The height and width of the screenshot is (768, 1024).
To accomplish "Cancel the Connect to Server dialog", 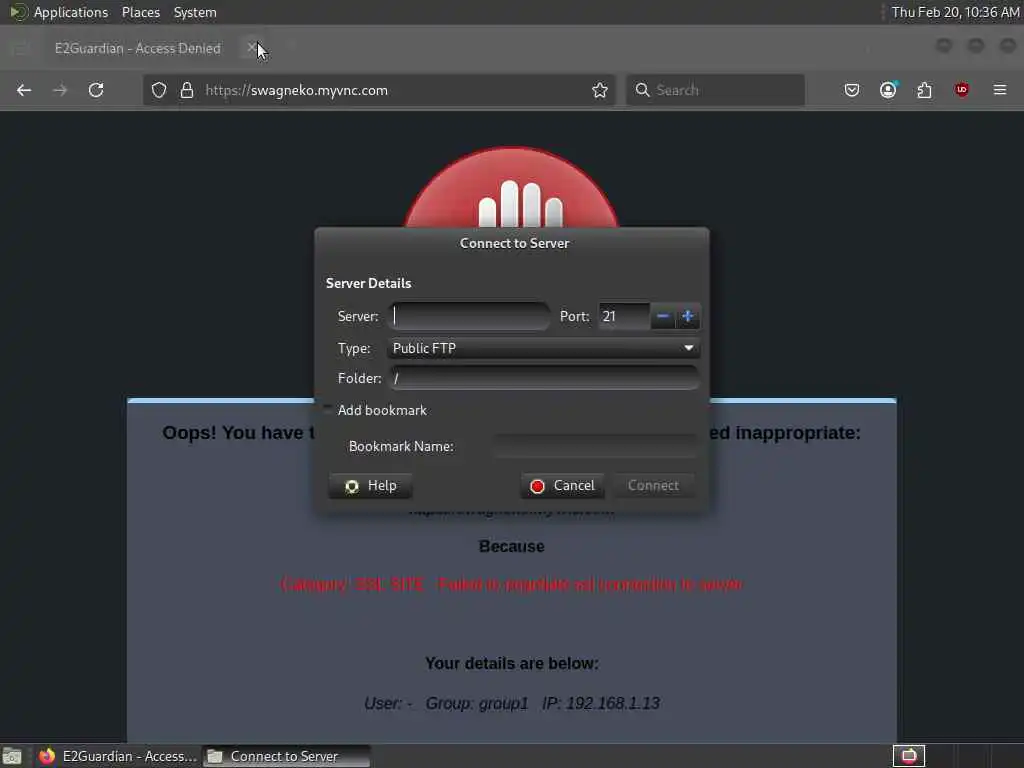I will (x=562, y=486).
